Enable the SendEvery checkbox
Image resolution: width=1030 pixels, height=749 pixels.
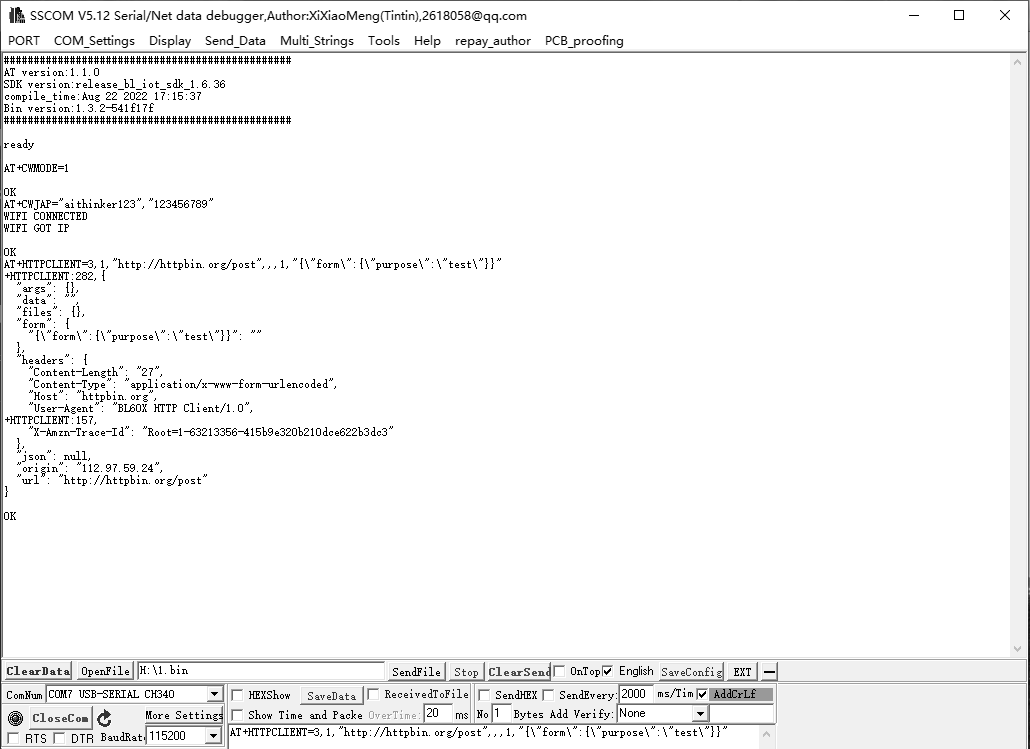pyautogui.click(x=549, y=695)
